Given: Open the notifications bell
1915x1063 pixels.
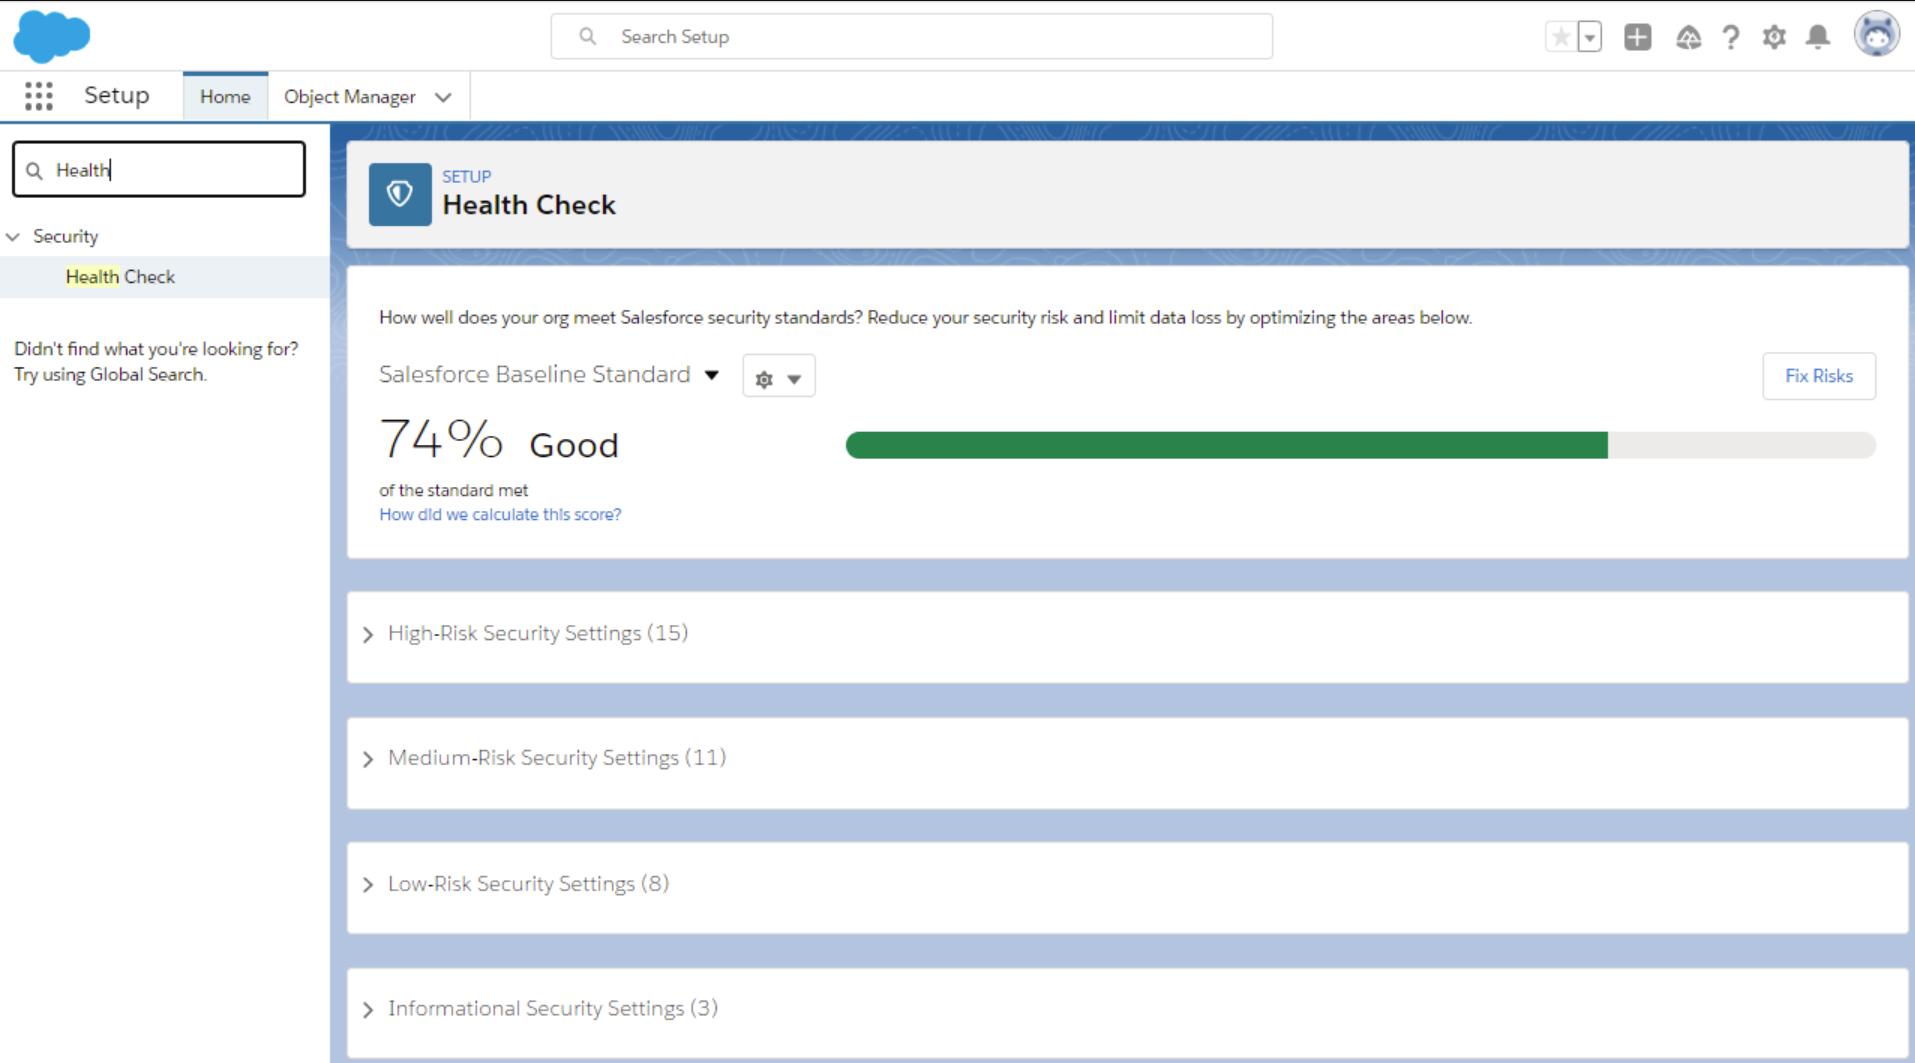Looking at the screenshot, I should 1818,37.
